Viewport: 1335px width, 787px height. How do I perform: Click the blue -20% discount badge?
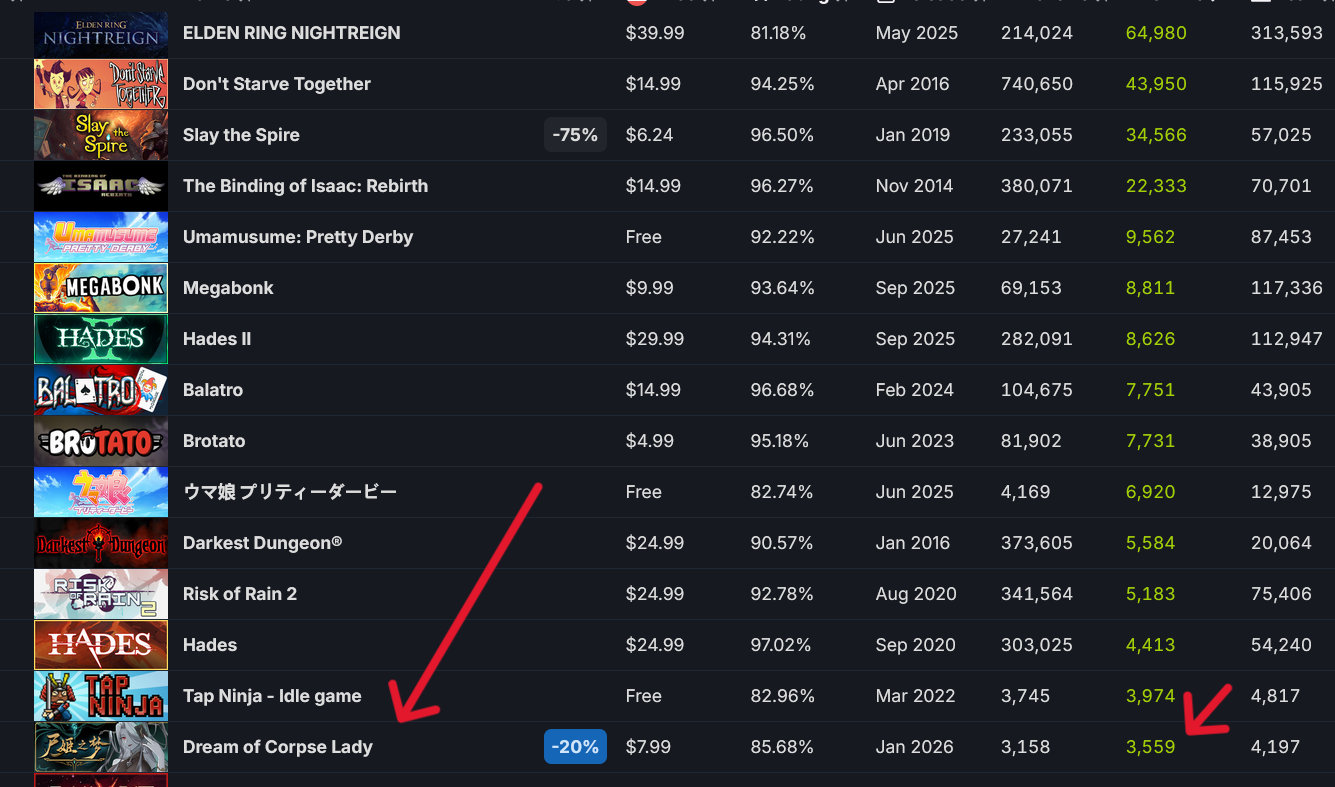(575, 747)
